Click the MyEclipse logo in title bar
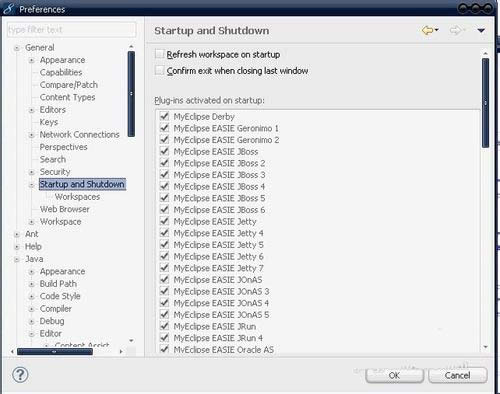 (9, 9)
